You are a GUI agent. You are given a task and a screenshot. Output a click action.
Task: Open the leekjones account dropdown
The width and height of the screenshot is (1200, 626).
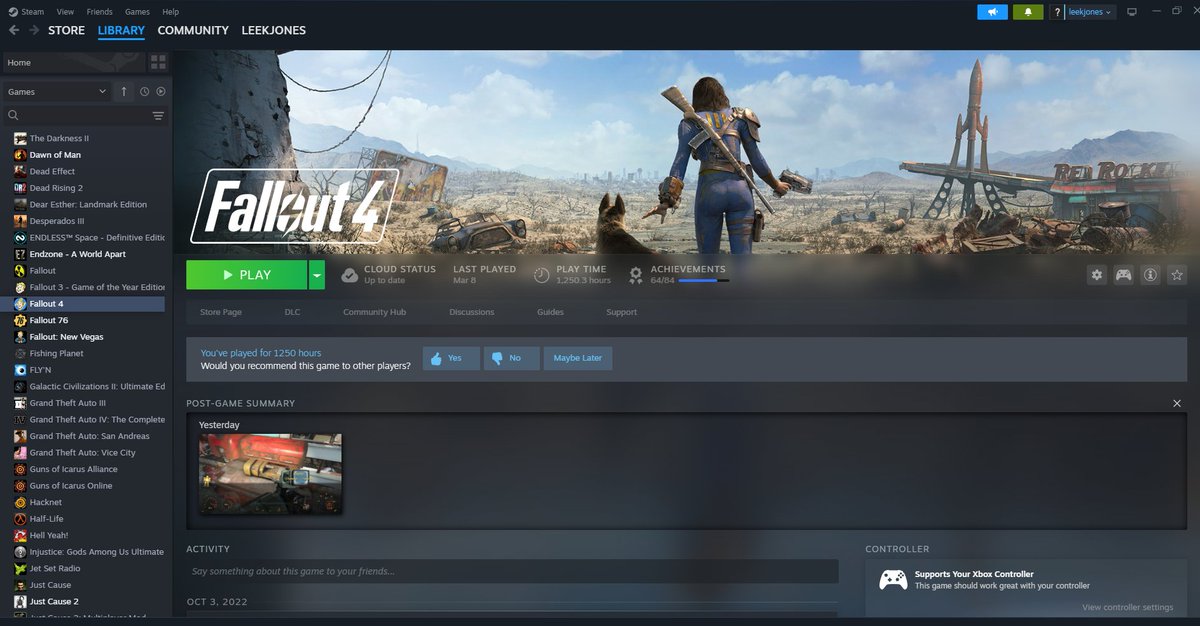click(x=1091, y=12)
